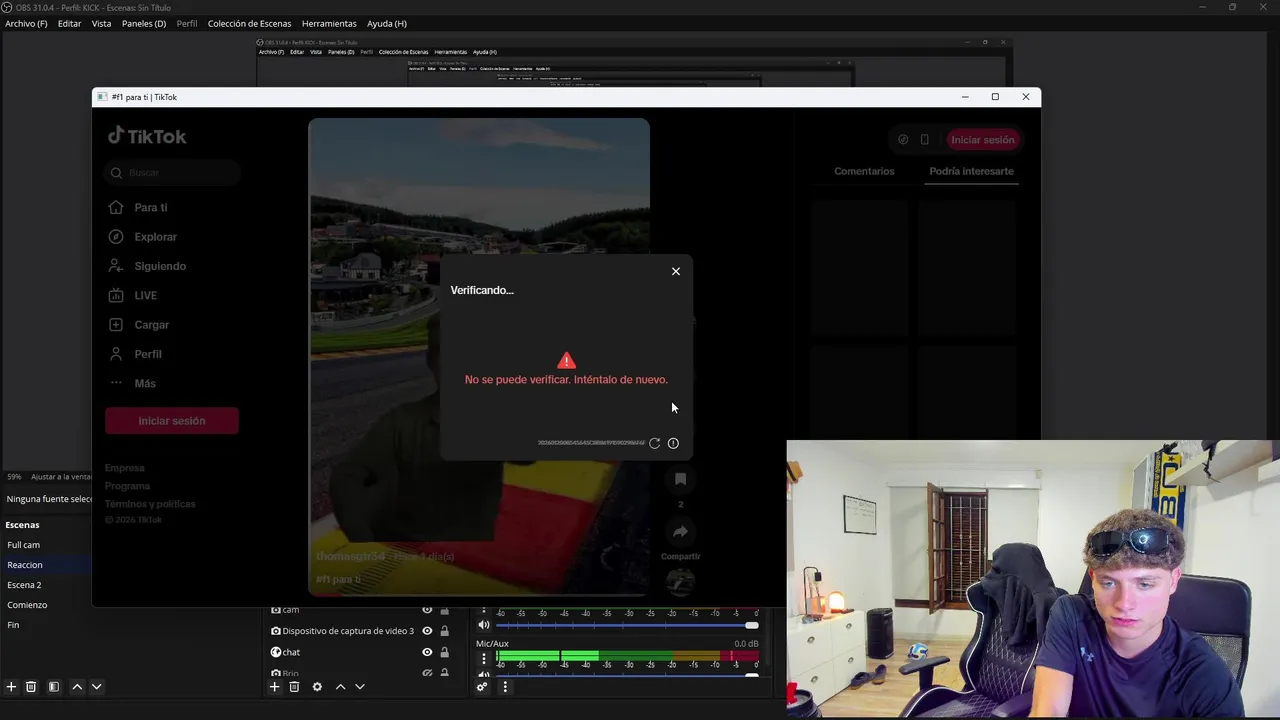This screenshot has height=720, width=1280.
Task: Add a new scene with plus icon
Action: click(11, 687)
